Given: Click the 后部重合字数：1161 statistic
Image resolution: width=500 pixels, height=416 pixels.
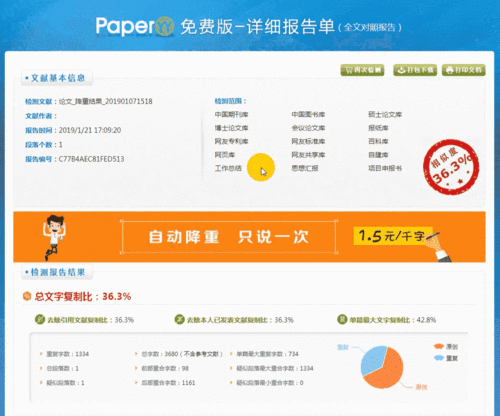Looking at the screenshot, I should tap(168, 383).
